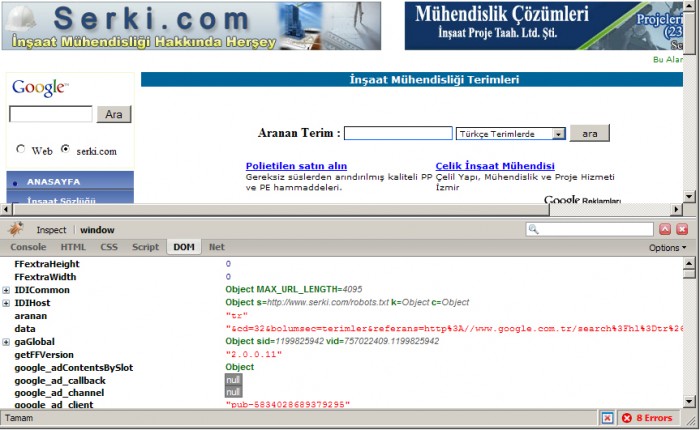Switch to the Console tab
Screen dimensions: 700x430
[x=28, y=247]
